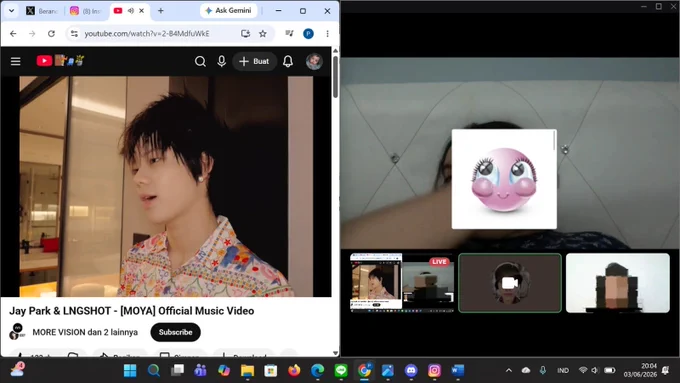The image size is (680, 383).
Task: Click the Buat create button
Action: 255,61
